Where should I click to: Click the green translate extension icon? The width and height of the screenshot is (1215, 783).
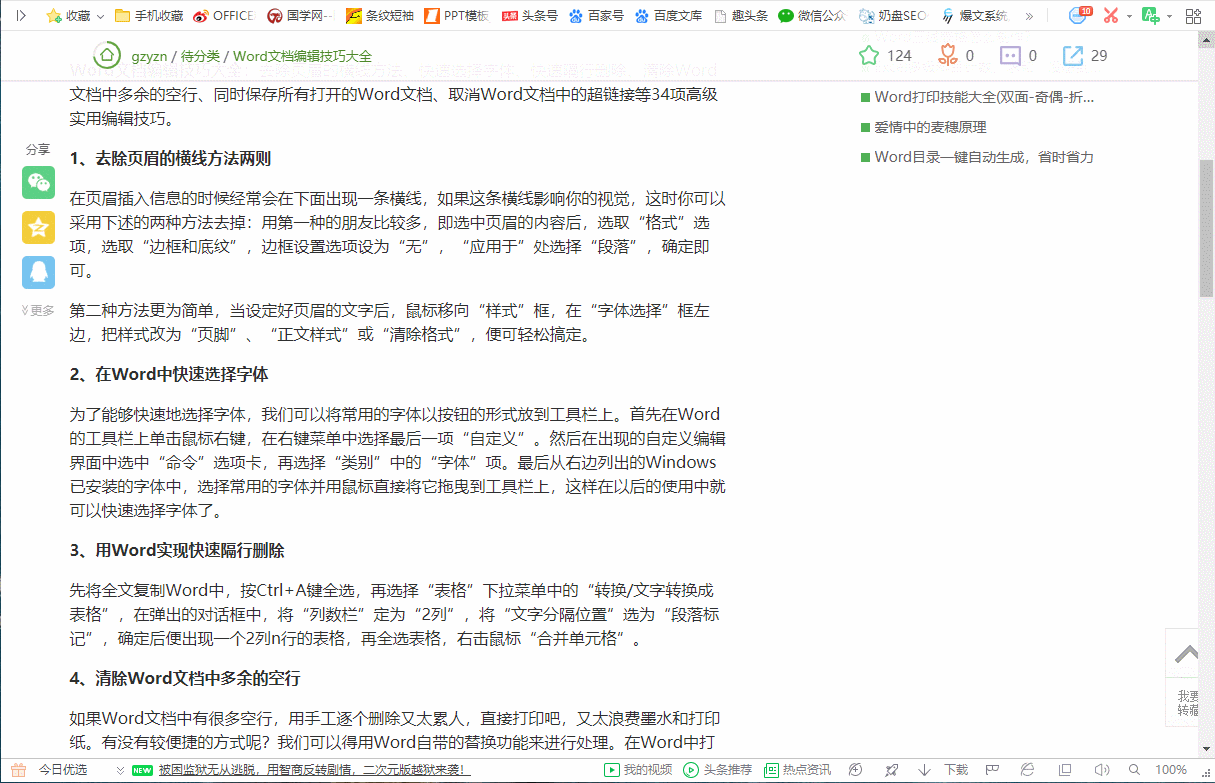(x=1151, y=16)
